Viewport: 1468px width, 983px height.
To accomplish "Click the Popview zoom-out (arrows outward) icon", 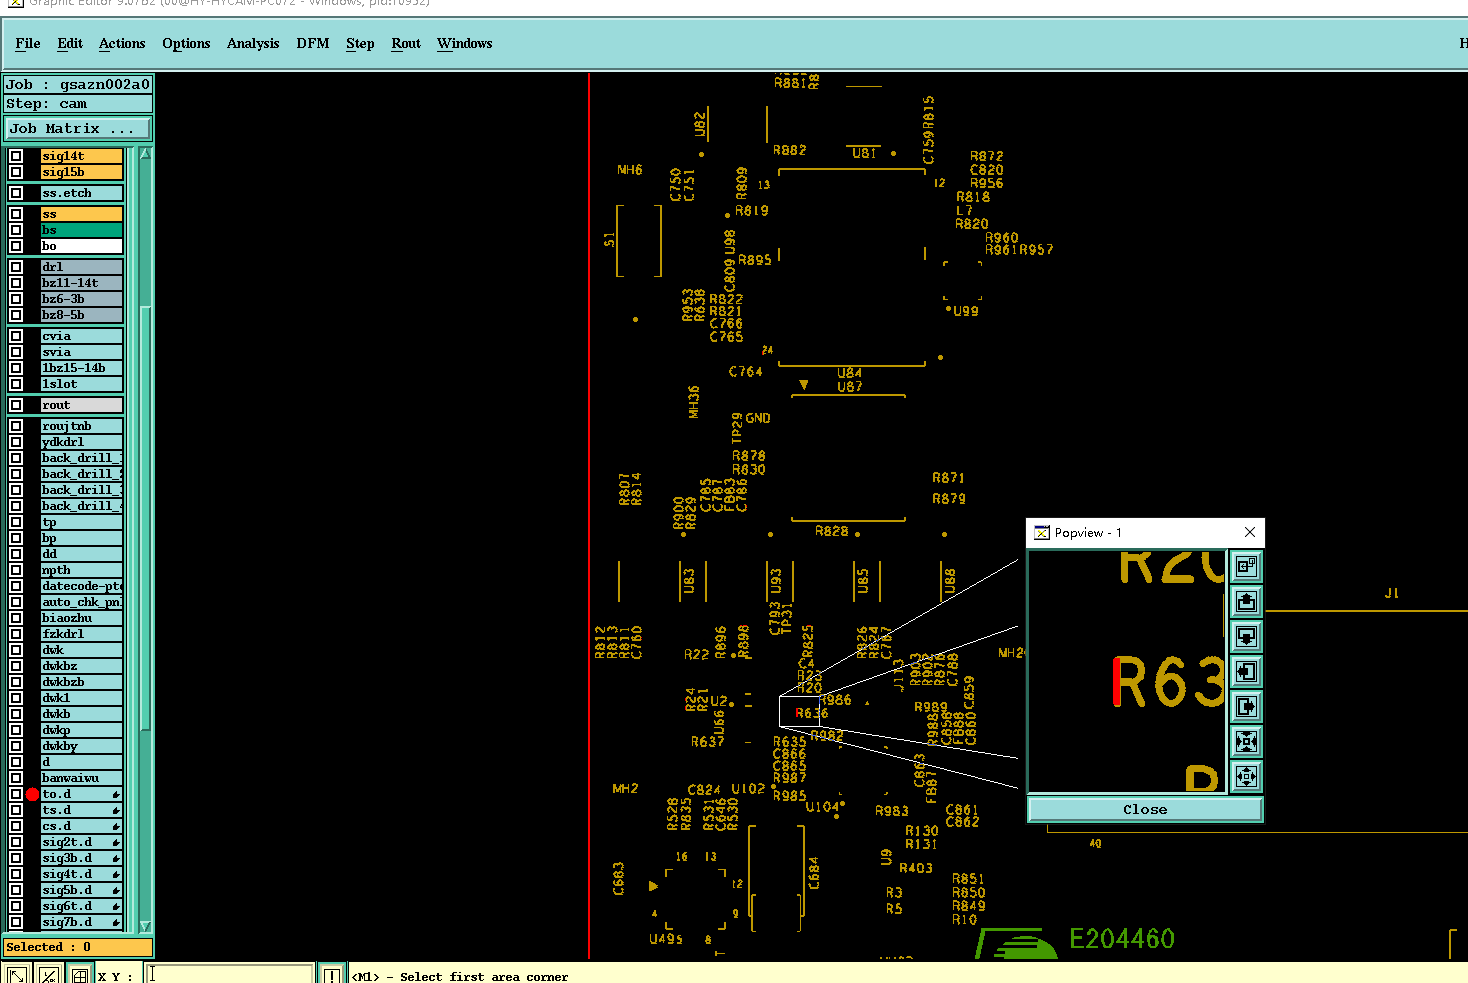I will [1246, 776].
